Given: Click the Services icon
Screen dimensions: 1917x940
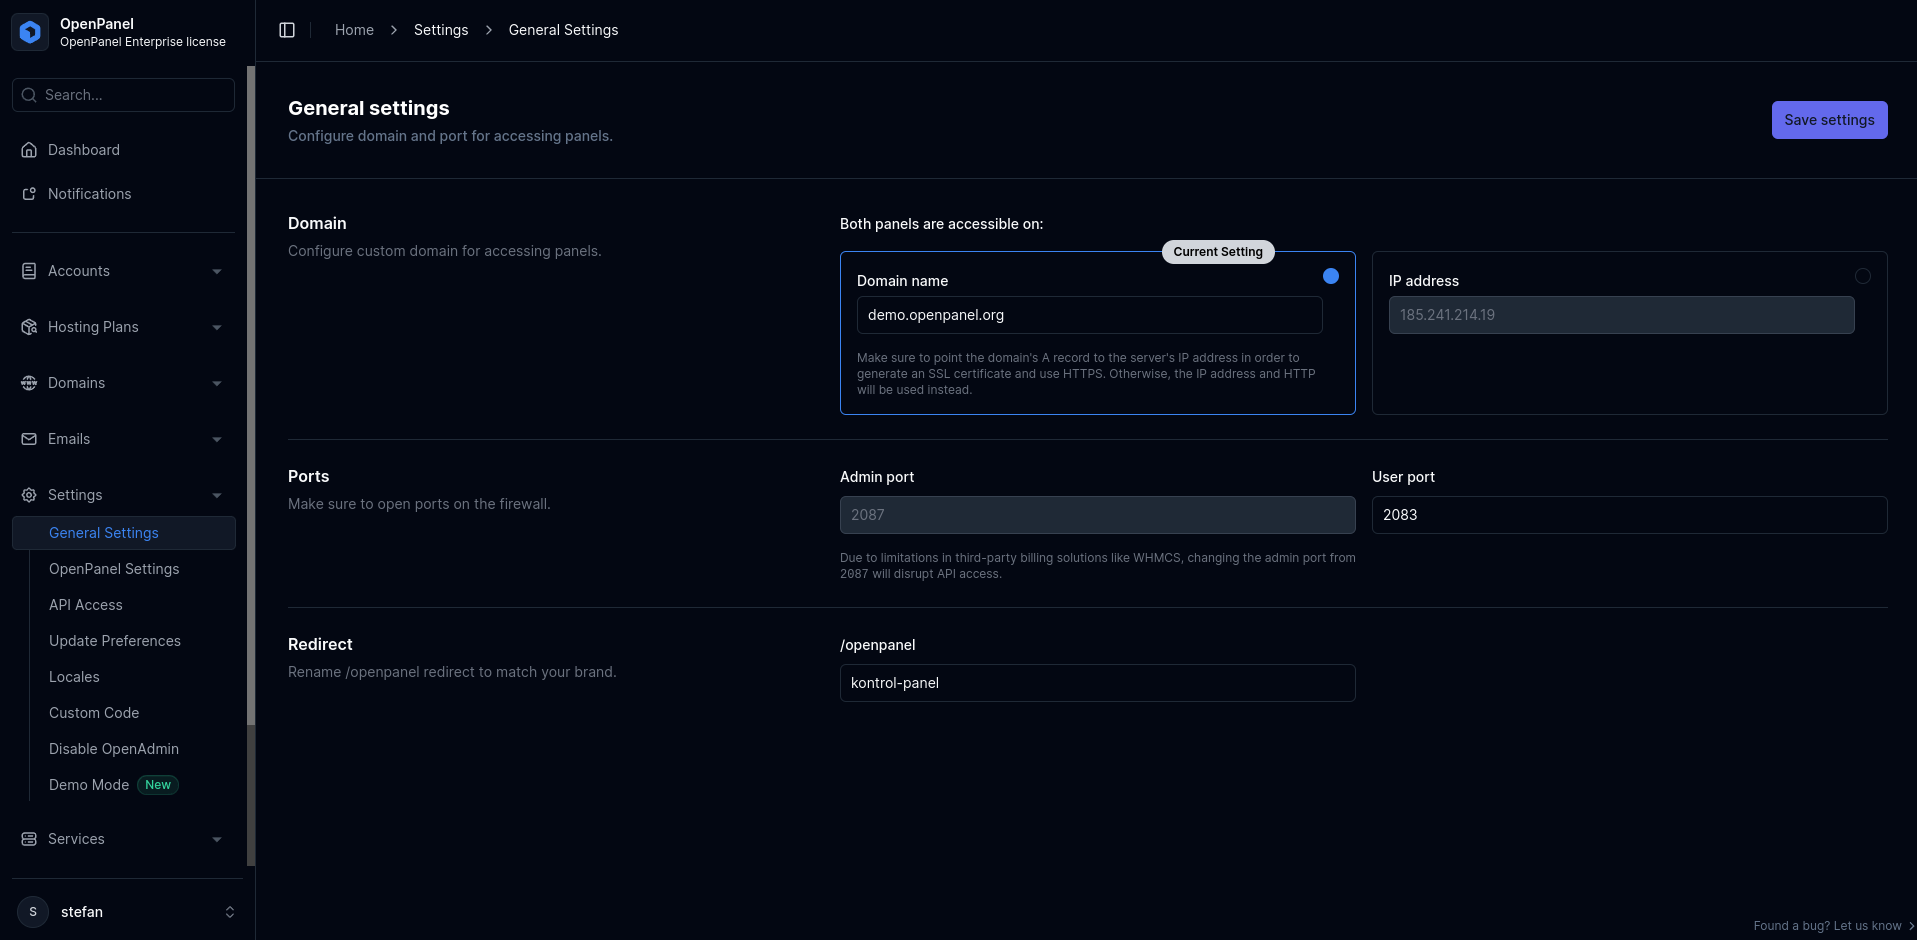Looking at the screenshot, I should tap(29, 838).
